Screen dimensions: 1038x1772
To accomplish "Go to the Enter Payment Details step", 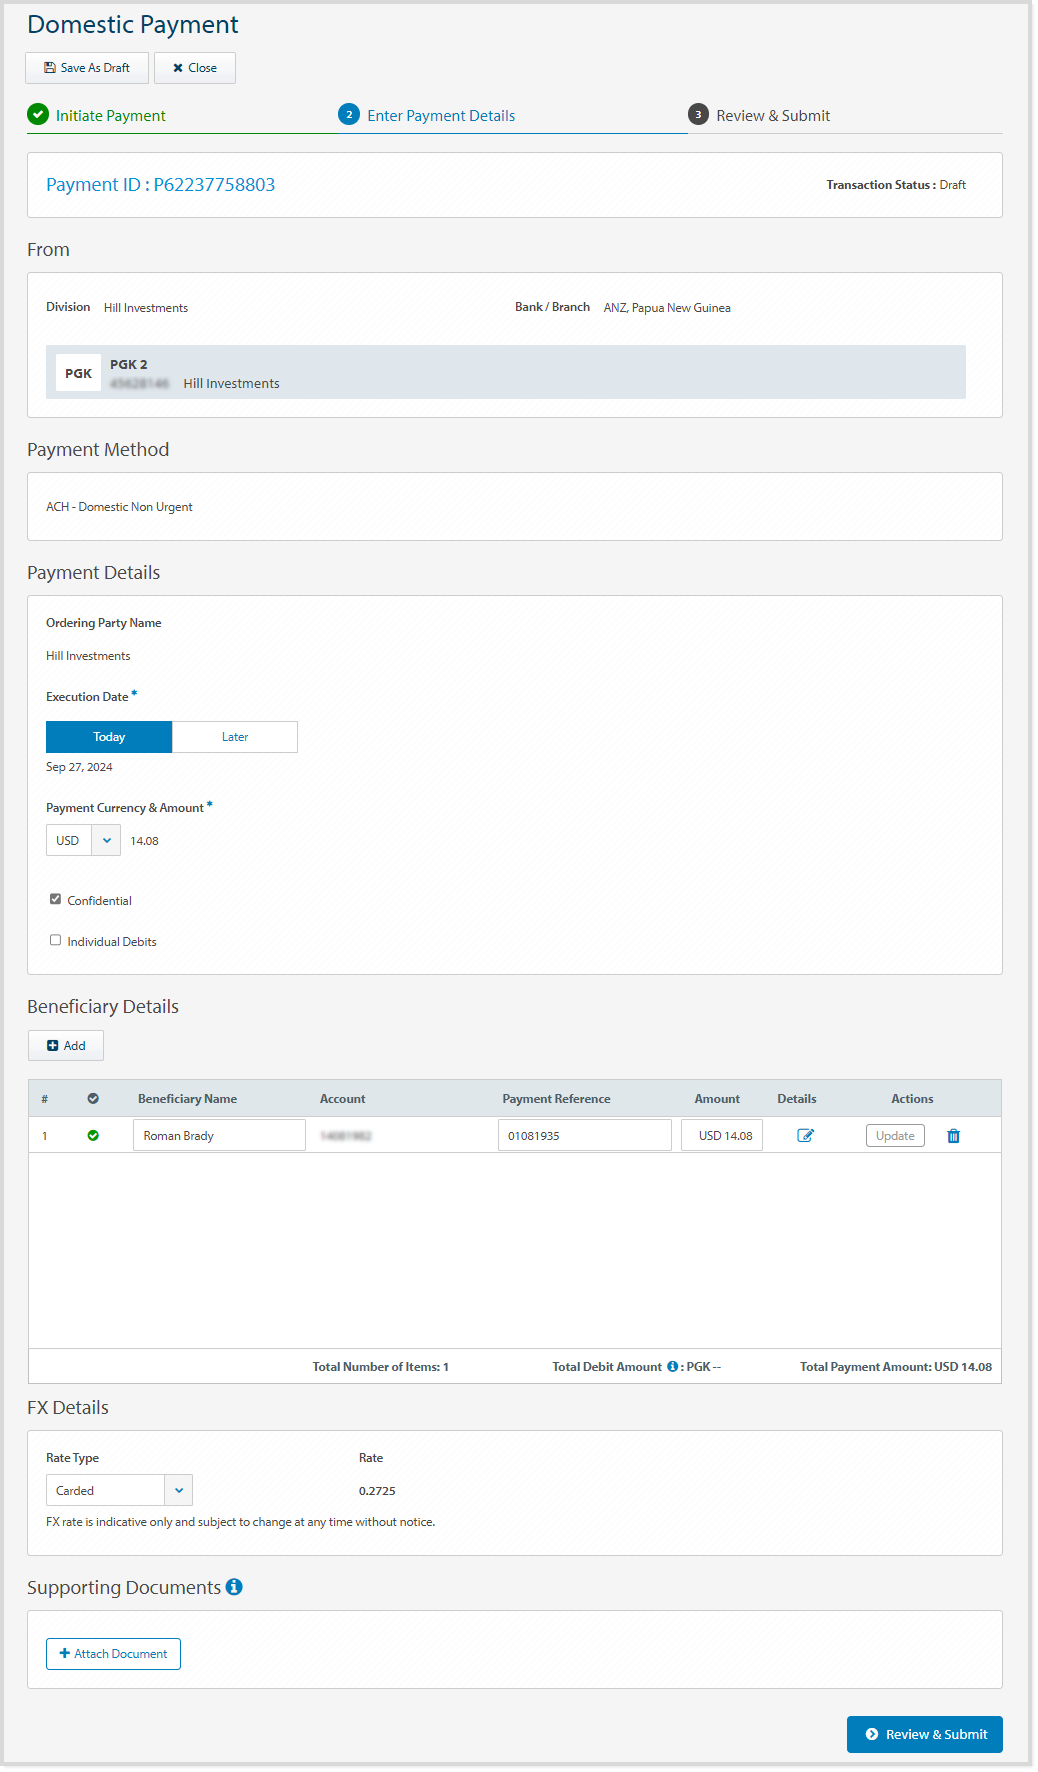I will [440, 116].
